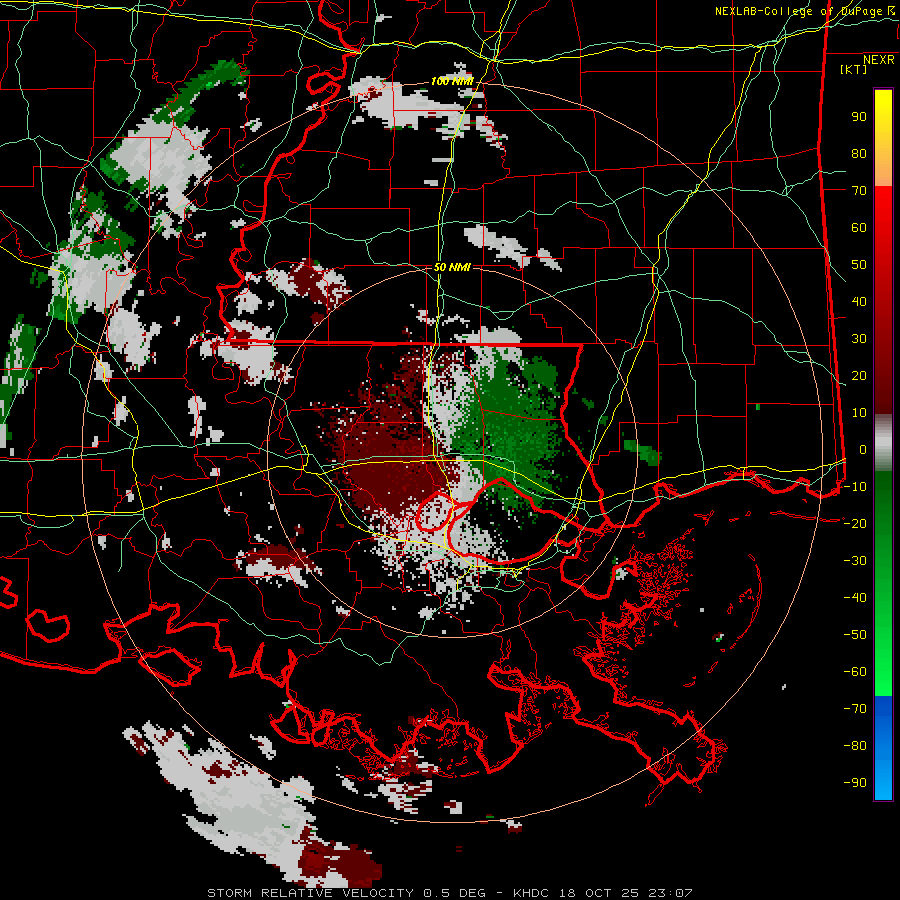
Task: Click the "KHDC" radar site identifier
Action: (532, 893)
